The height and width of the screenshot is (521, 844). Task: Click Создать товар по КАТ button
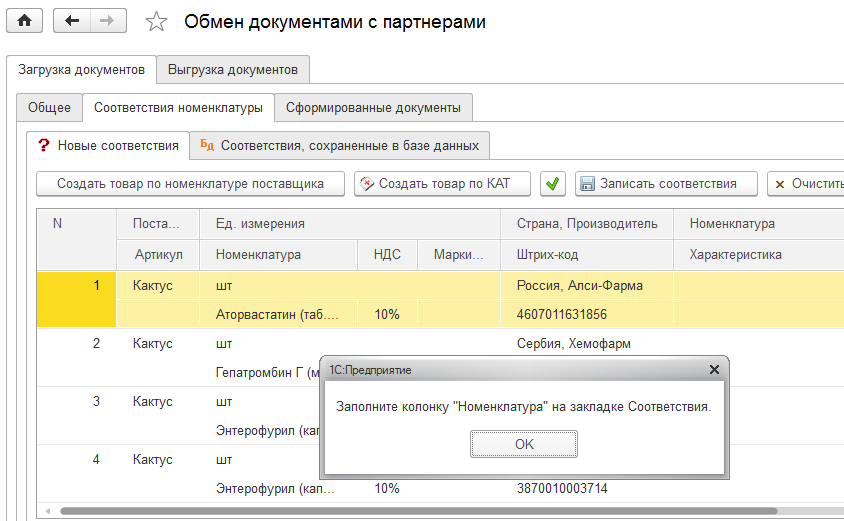pos(442,184)
